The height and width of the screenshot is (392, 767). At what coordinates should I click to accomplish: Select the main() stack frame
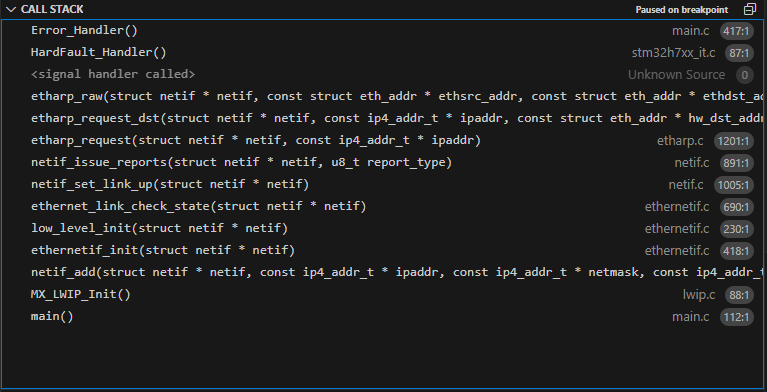(x=384, y=317)
